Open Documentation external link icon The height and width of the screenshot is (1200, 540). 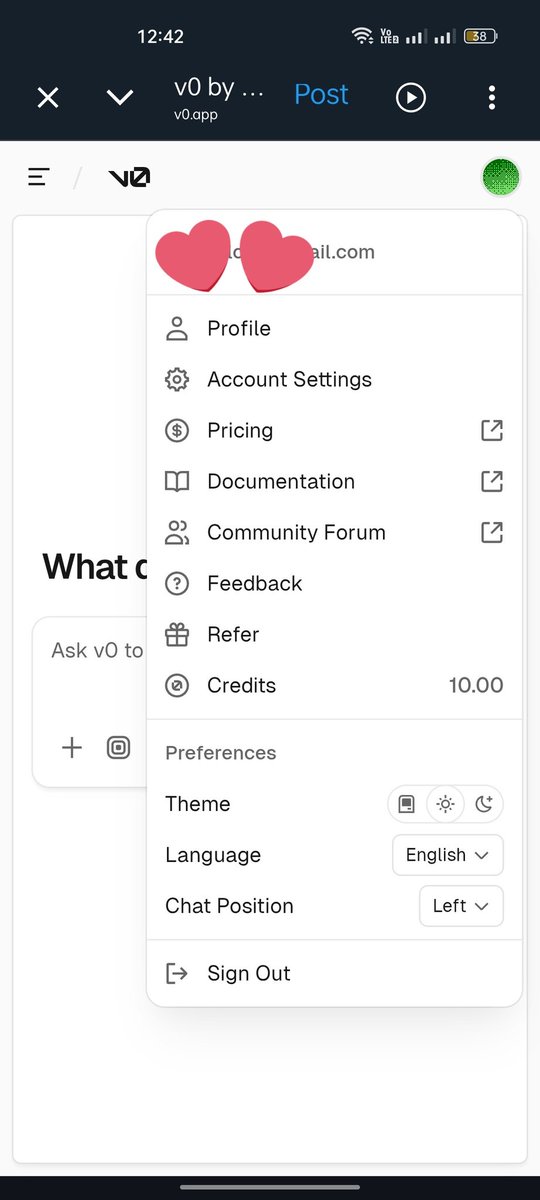coord(492,481)
